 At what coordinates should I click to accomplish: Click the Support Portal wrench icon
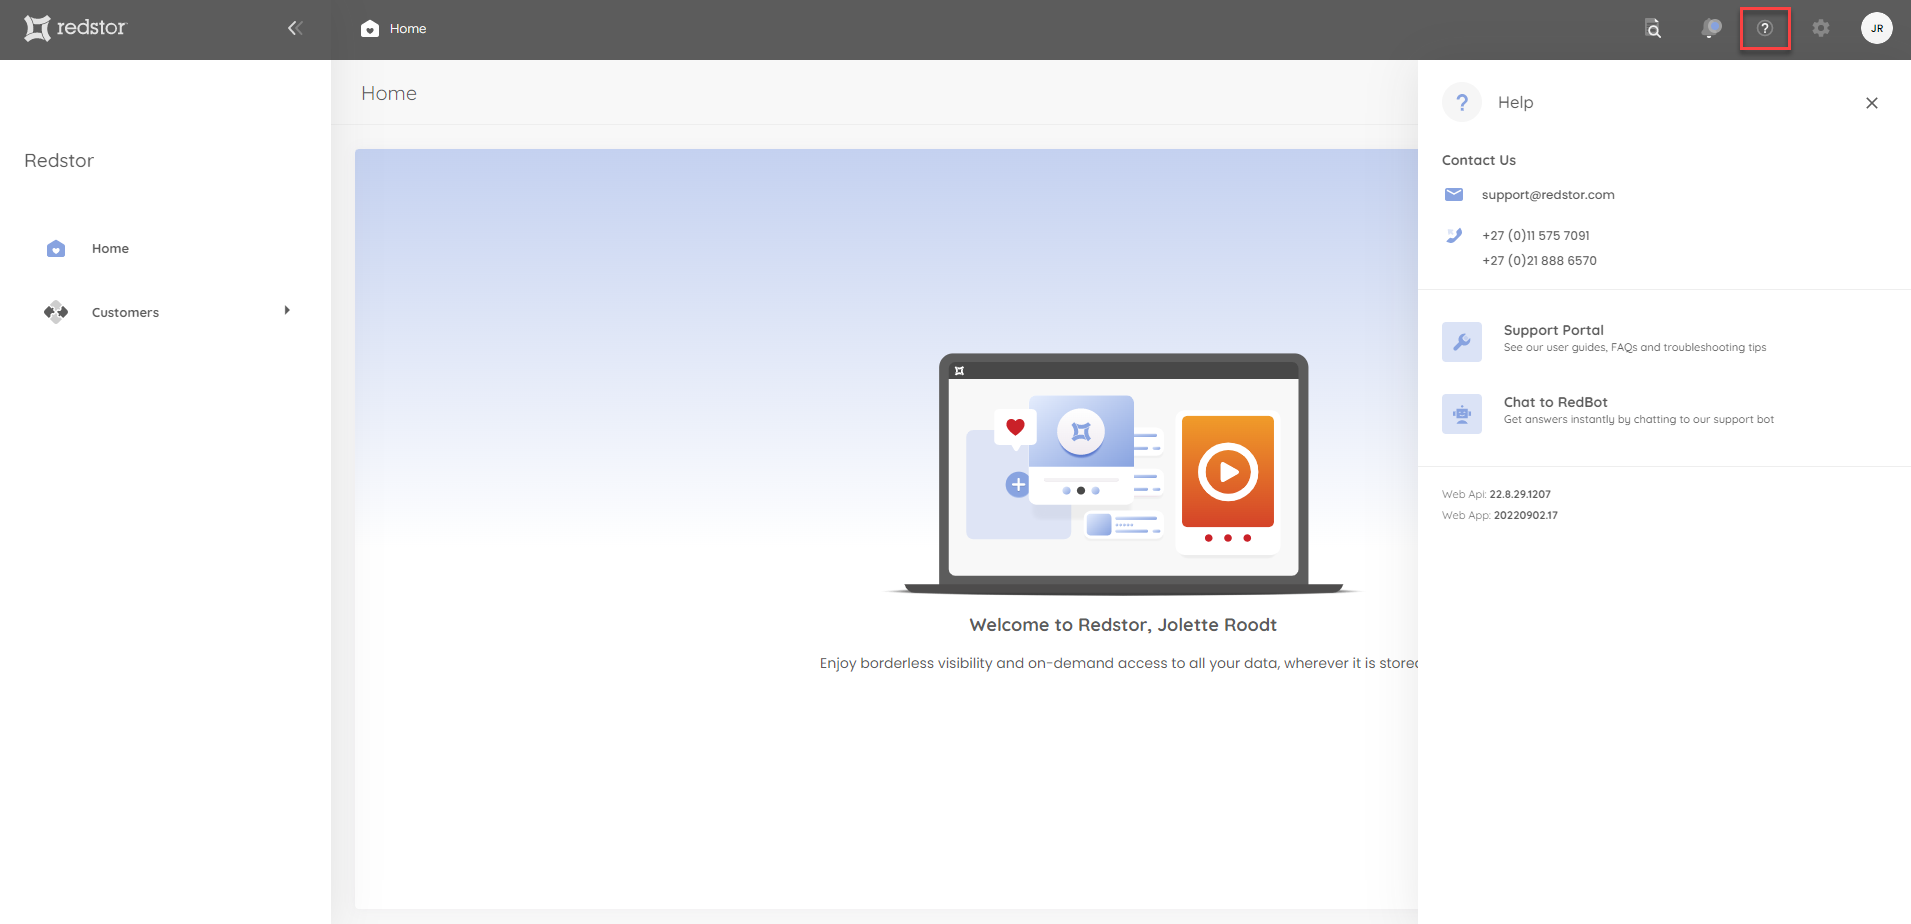(1462, 342)
